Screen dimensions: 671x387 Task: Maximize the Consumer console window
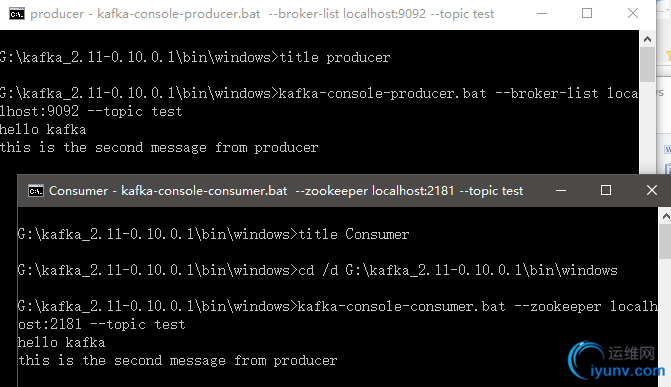(606, 191)
